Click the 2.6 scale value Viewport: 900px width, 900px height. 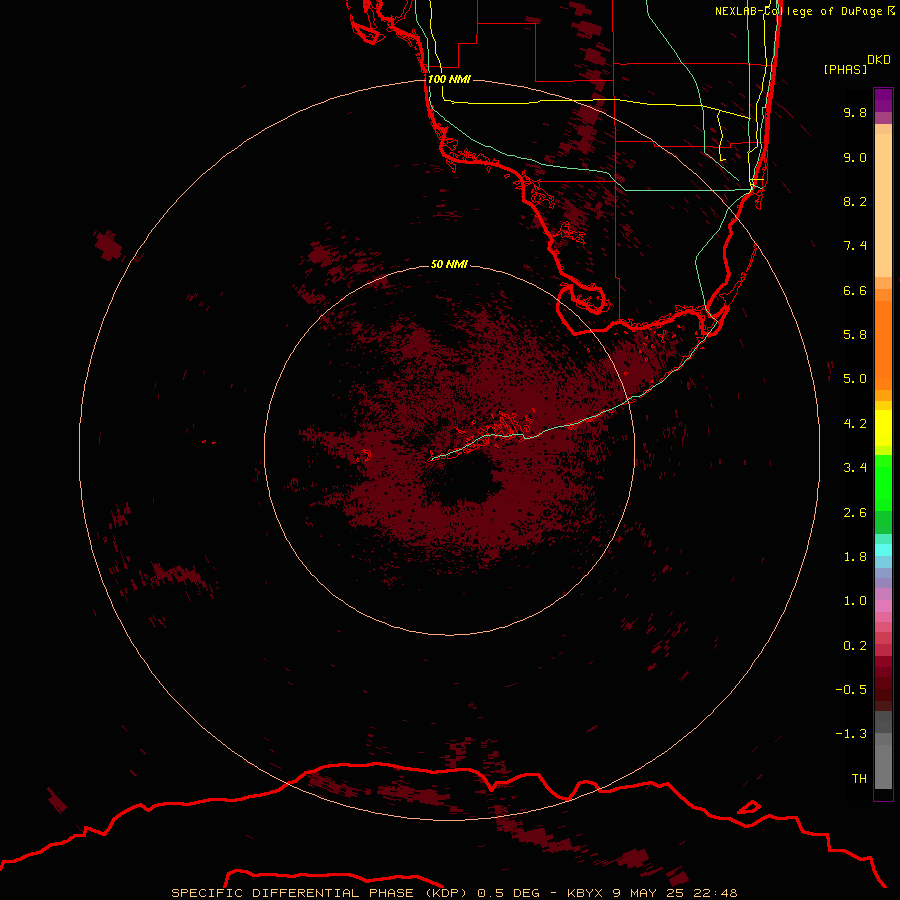(x=855, y=513)
